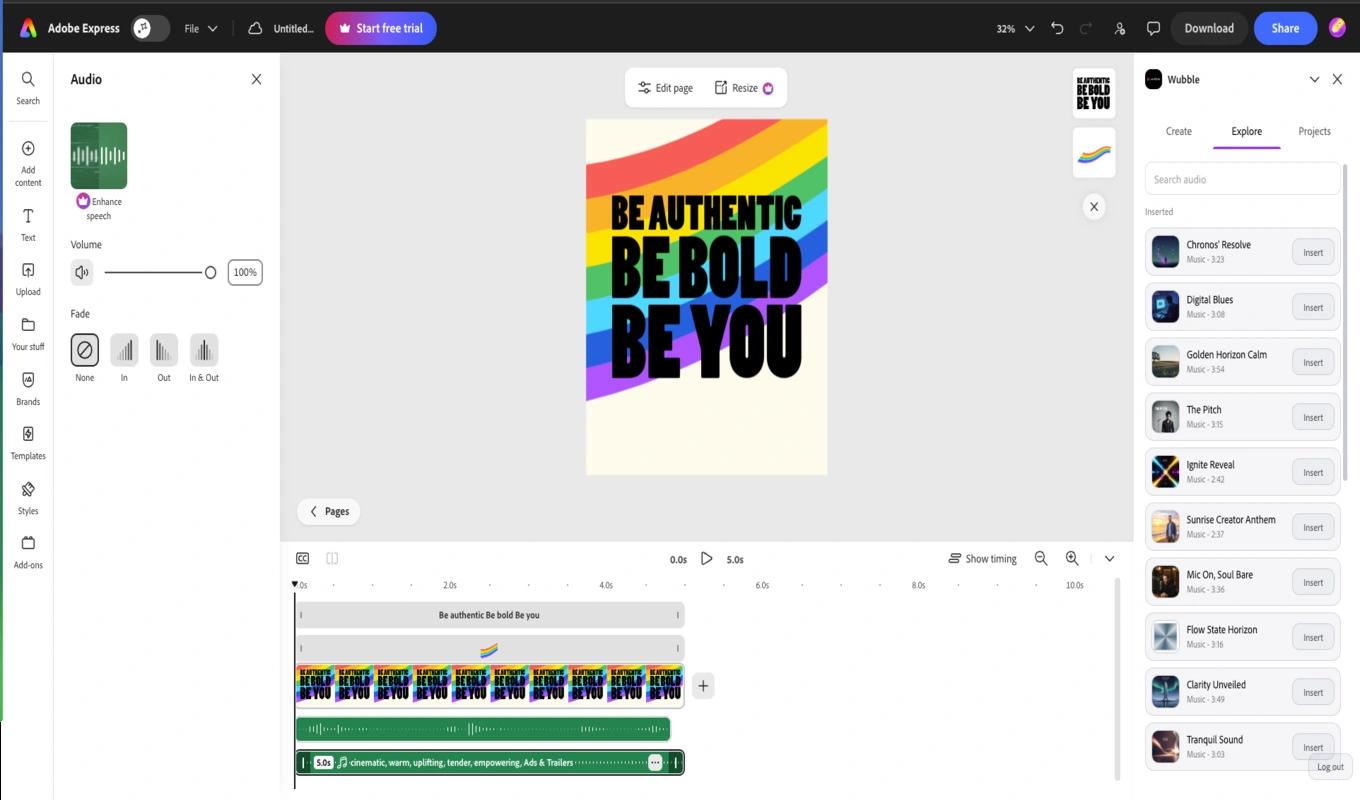The image size is (1360, 800).
Task: Select the In & Out fade option
Action: pyautogui.click(x=204, y=350)
